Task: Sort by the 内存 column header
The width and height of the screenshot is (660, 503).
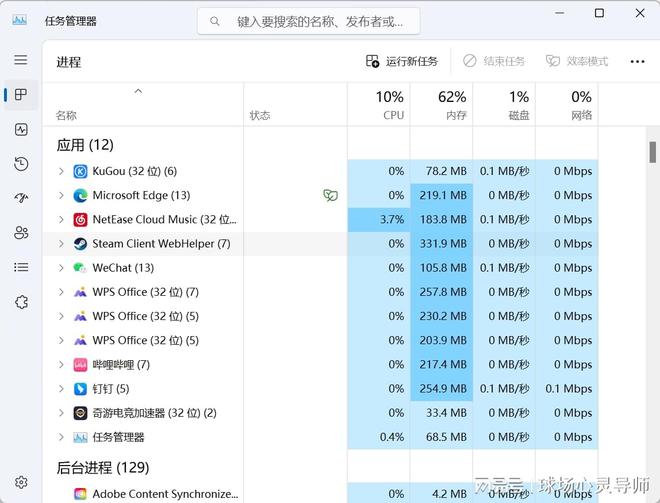Action: tap(442, 104)
